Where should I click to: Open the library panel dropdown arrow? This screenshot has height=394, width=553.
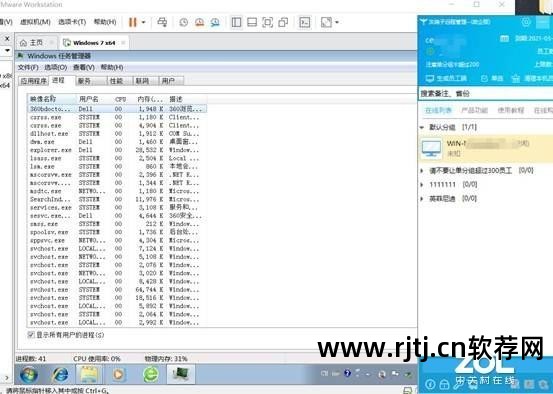[7, 50]
